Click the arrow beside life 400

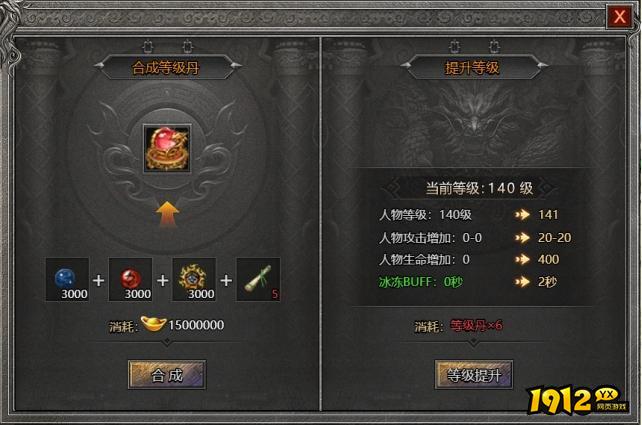pos(522,259)
